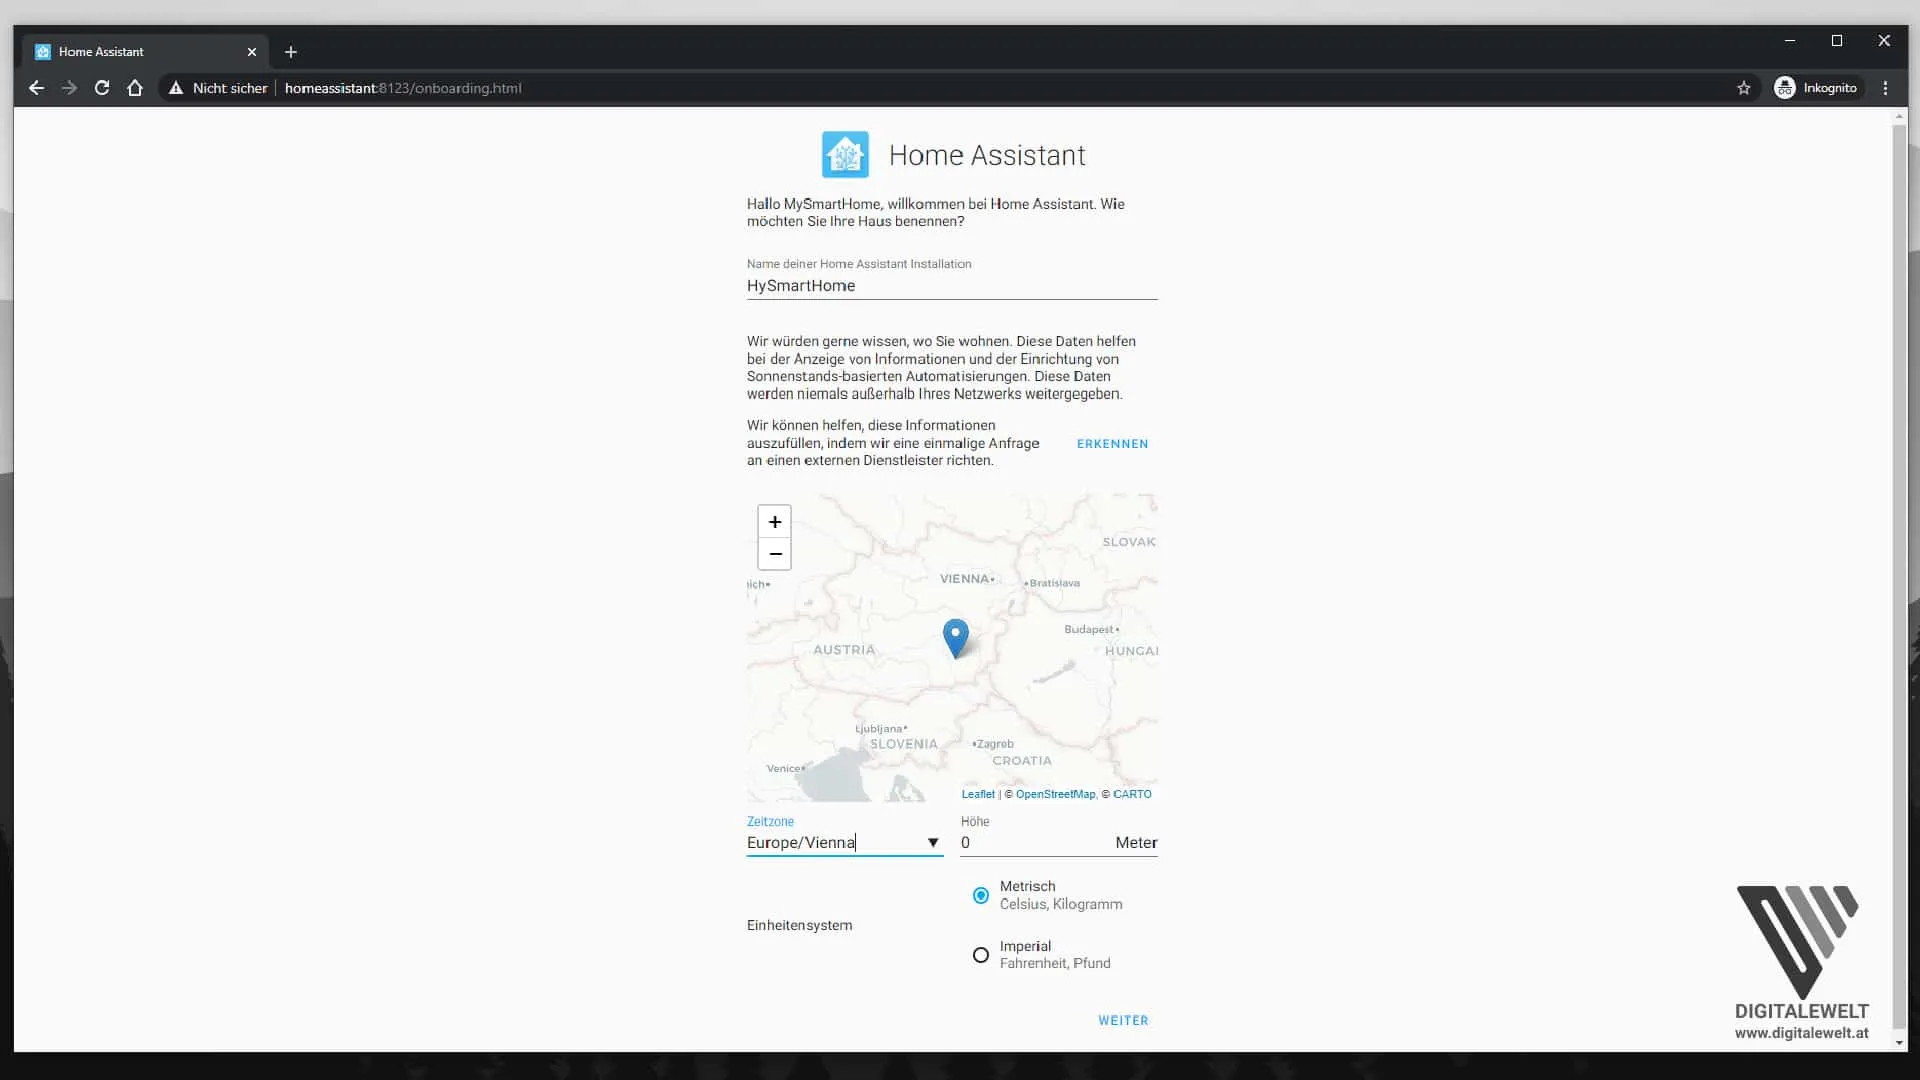Screen dimensions: 1920x1080
Task: Select the Metrisch unit system
Action: tap(981, 895)
